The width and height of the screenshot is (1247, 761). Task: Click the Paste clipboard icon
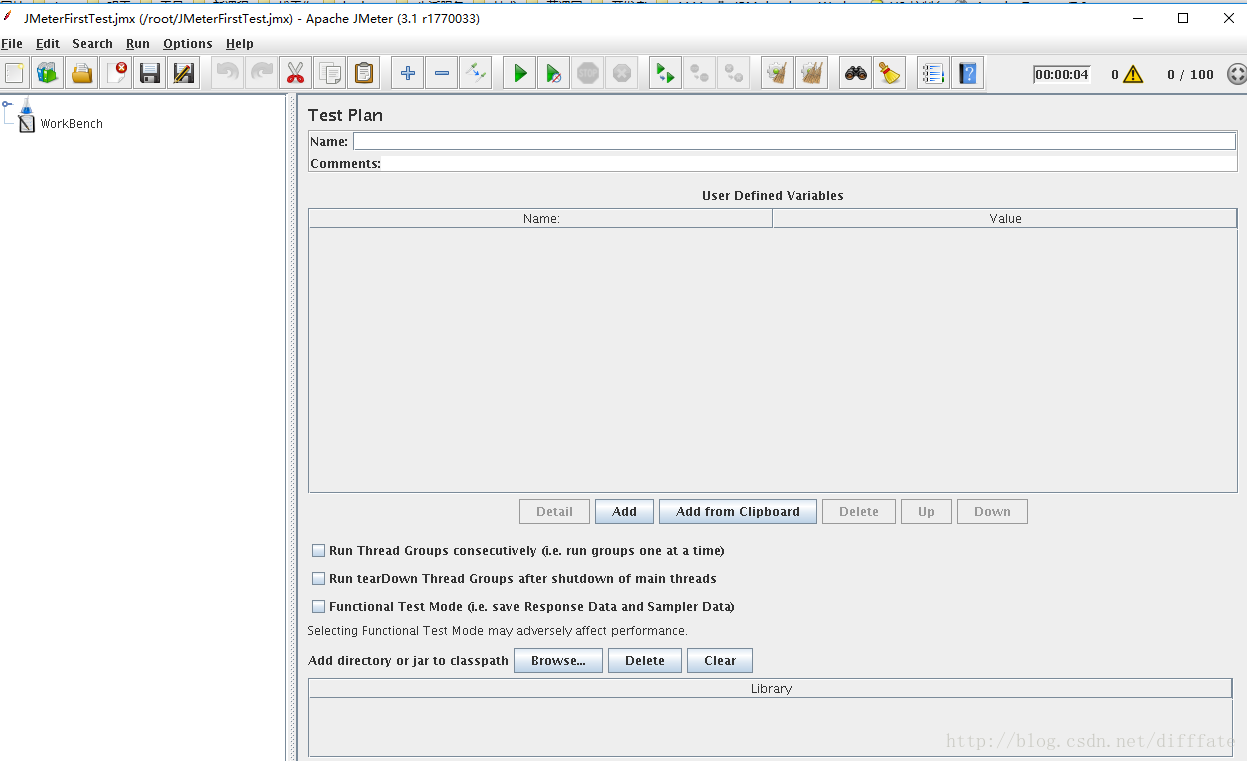pyautogui.click(x=364, y=73)
